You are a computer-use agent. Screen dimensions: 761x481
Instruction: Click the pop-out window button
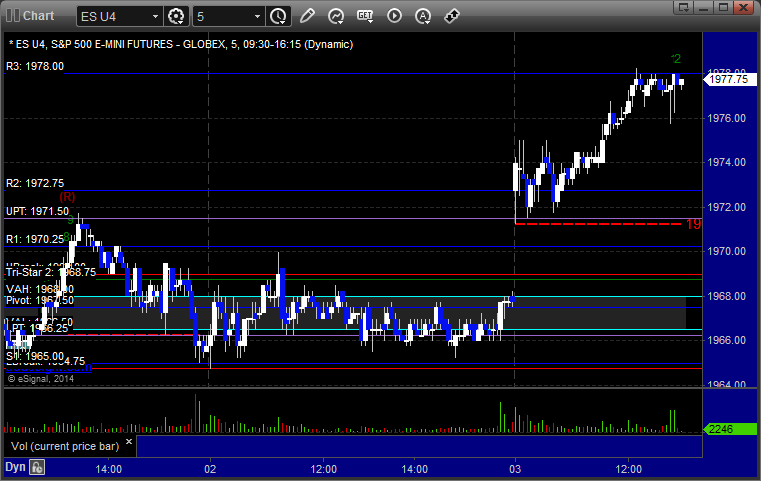coord(684,7)
